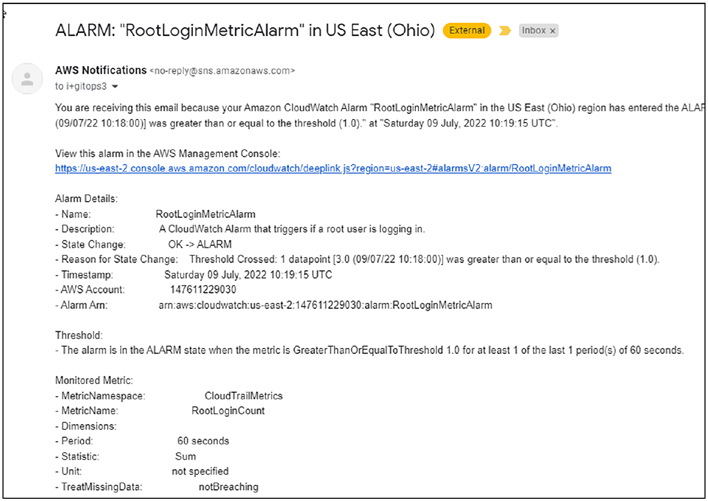Expand recipient details arrow next to i+gitops3
708x501 pixels.
[x=115, y=86]
